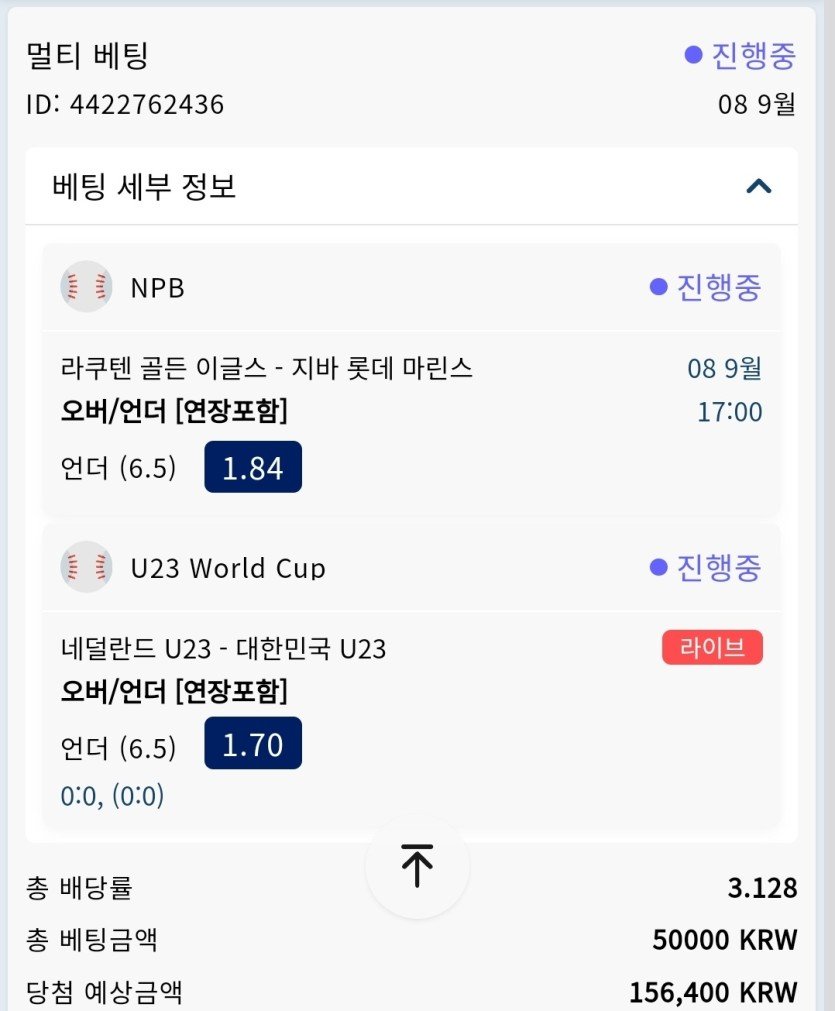Tap the scroll-to-top arrow button

pyautogui.click(x=417, y=866)
